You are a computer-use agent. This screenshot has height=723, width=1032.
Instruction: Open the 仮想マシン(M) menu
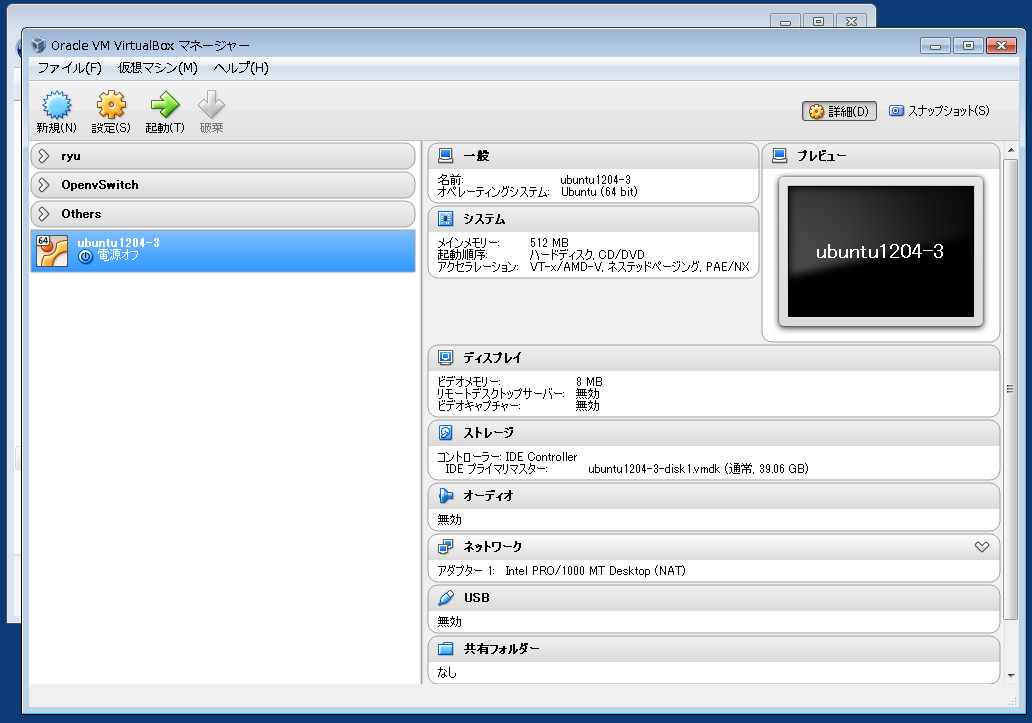point(157,68)
